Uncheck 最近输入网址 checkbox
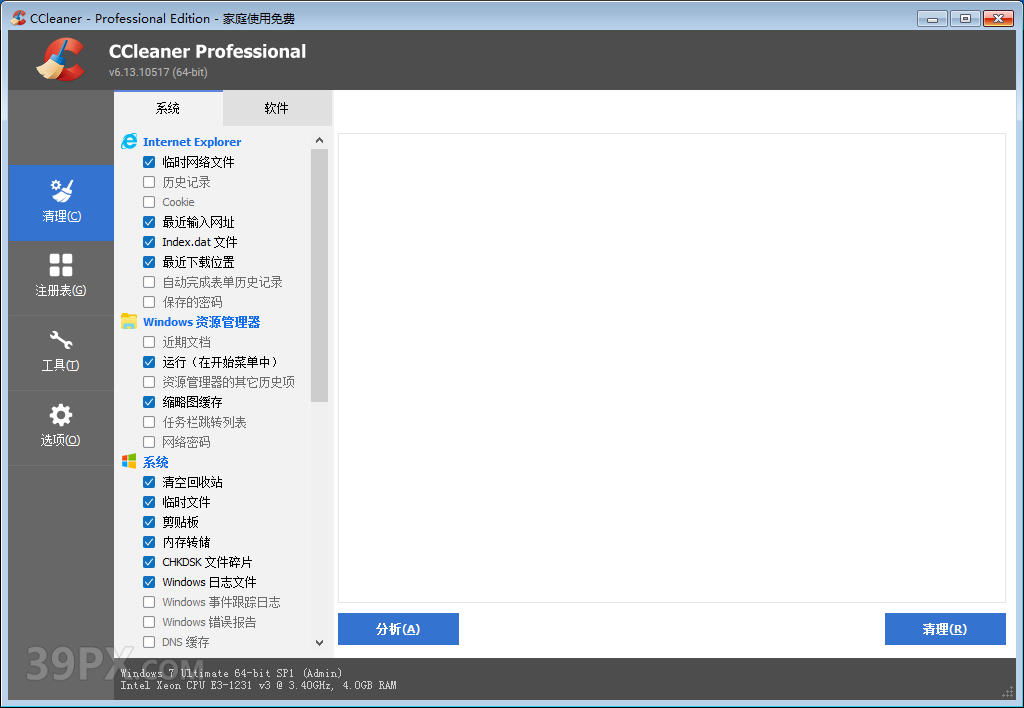This screenshot has width=1024, height=708. tap(149, 222)
